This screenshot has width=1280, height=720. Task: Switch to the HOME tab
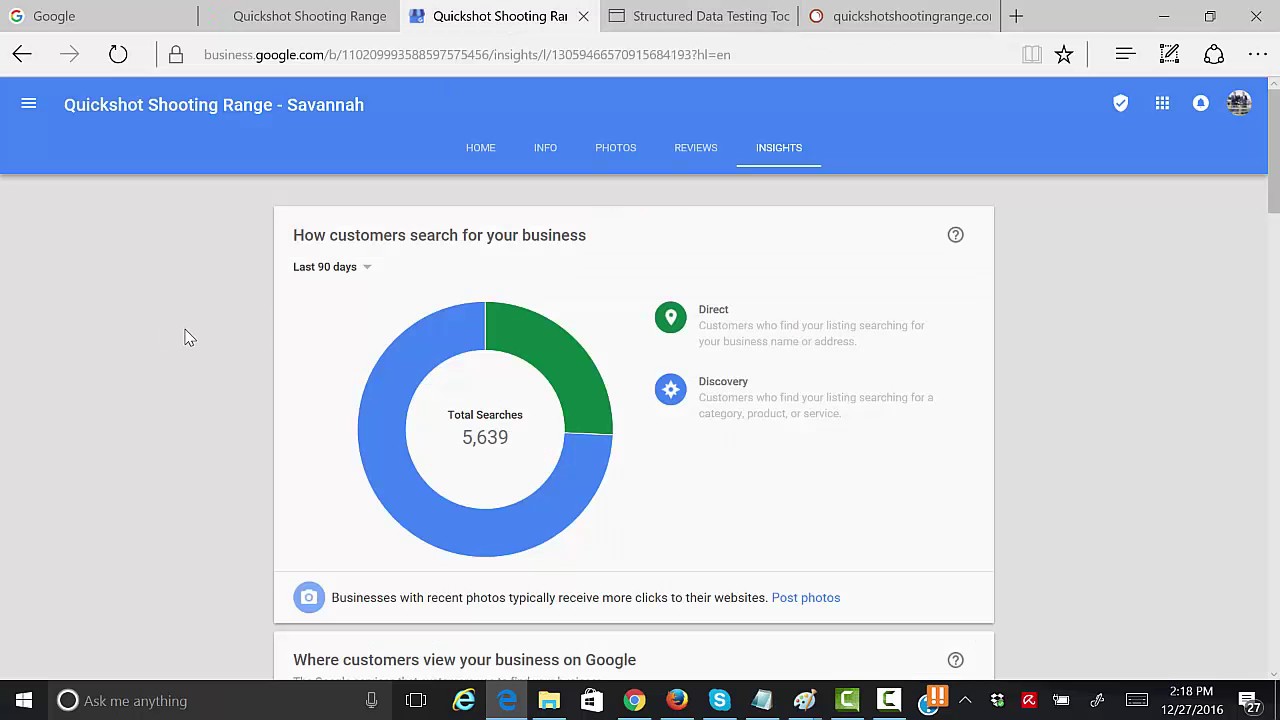[x=481, y=148]
